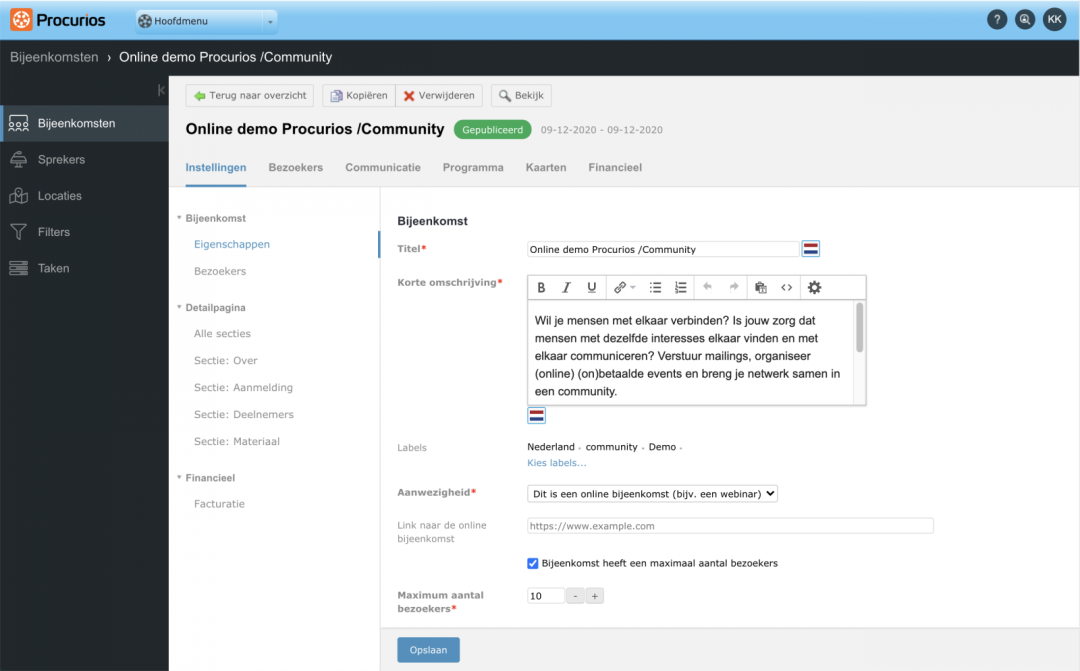The height and width of the screenshot is (671, 1080).
Task: Switch to the Financieel tab
Action: [x=615, y=167]
